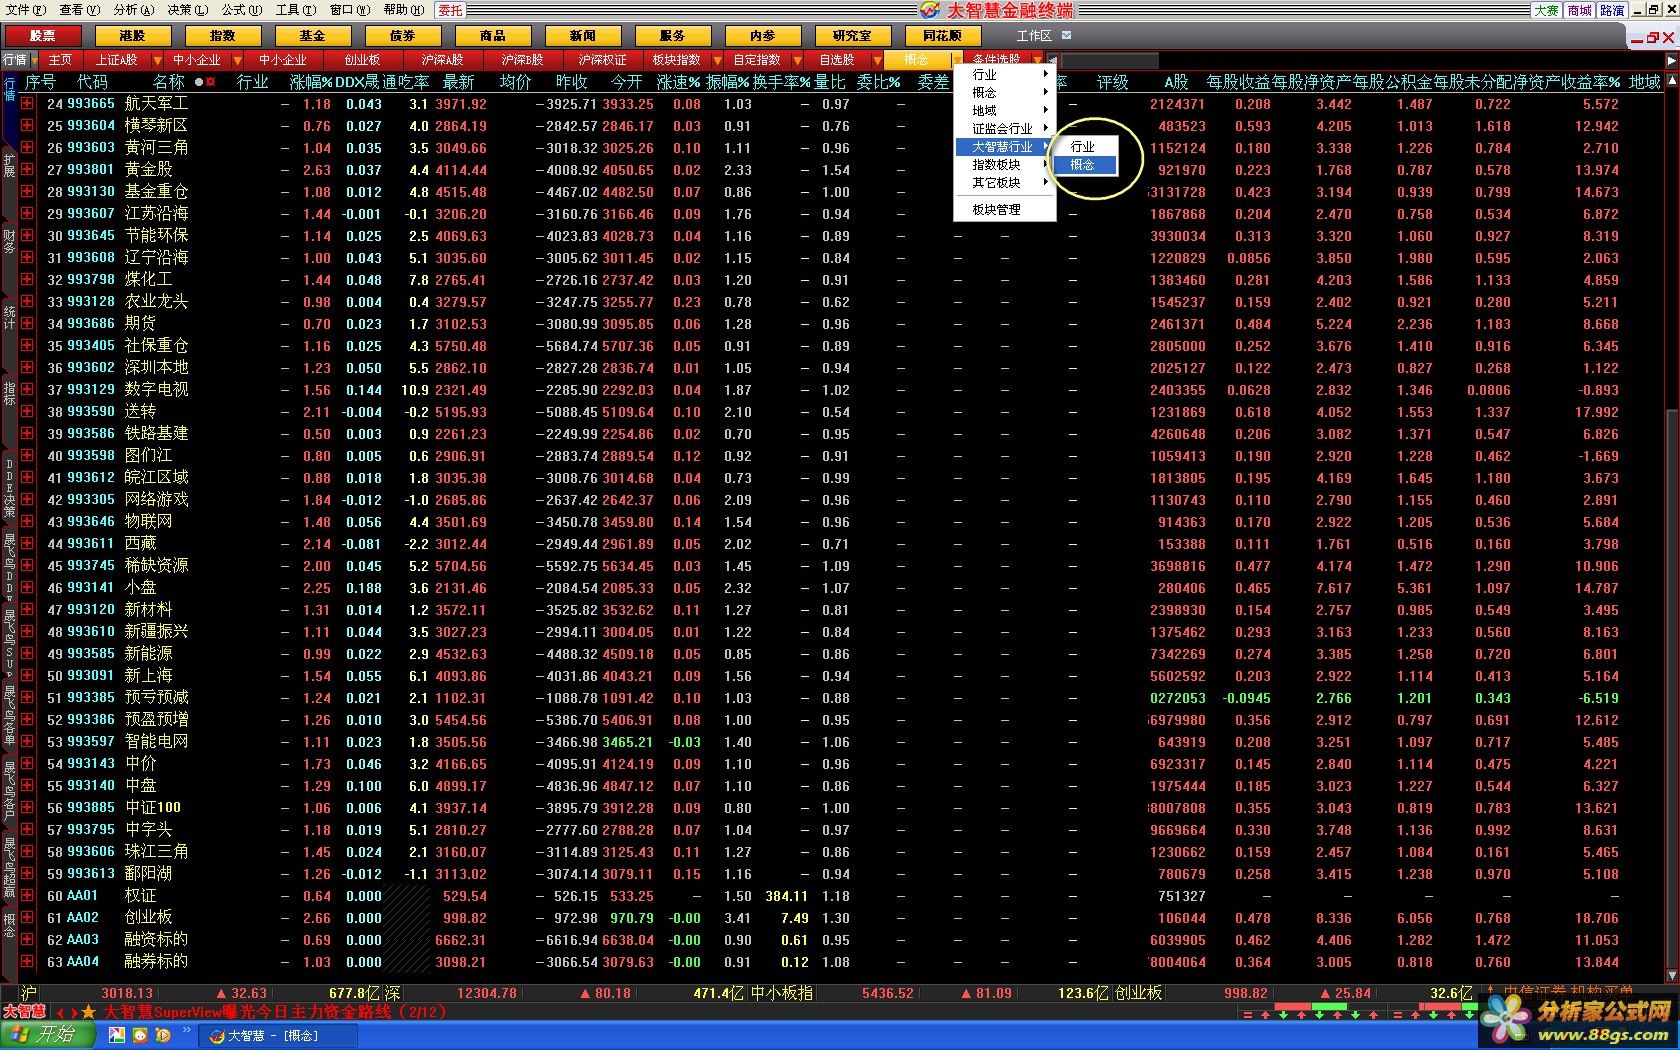Click 中小板指 index in status bar
The height and width of the screenshot is (1050, 1680).
(782, 993)
